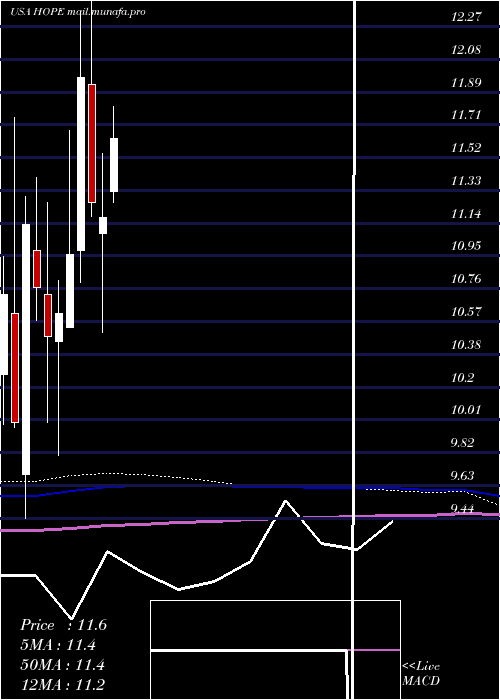This screenshot has height=700, width=500.
Task: Click the 10.2 price axis label
Action: click(x=462, y=378)
